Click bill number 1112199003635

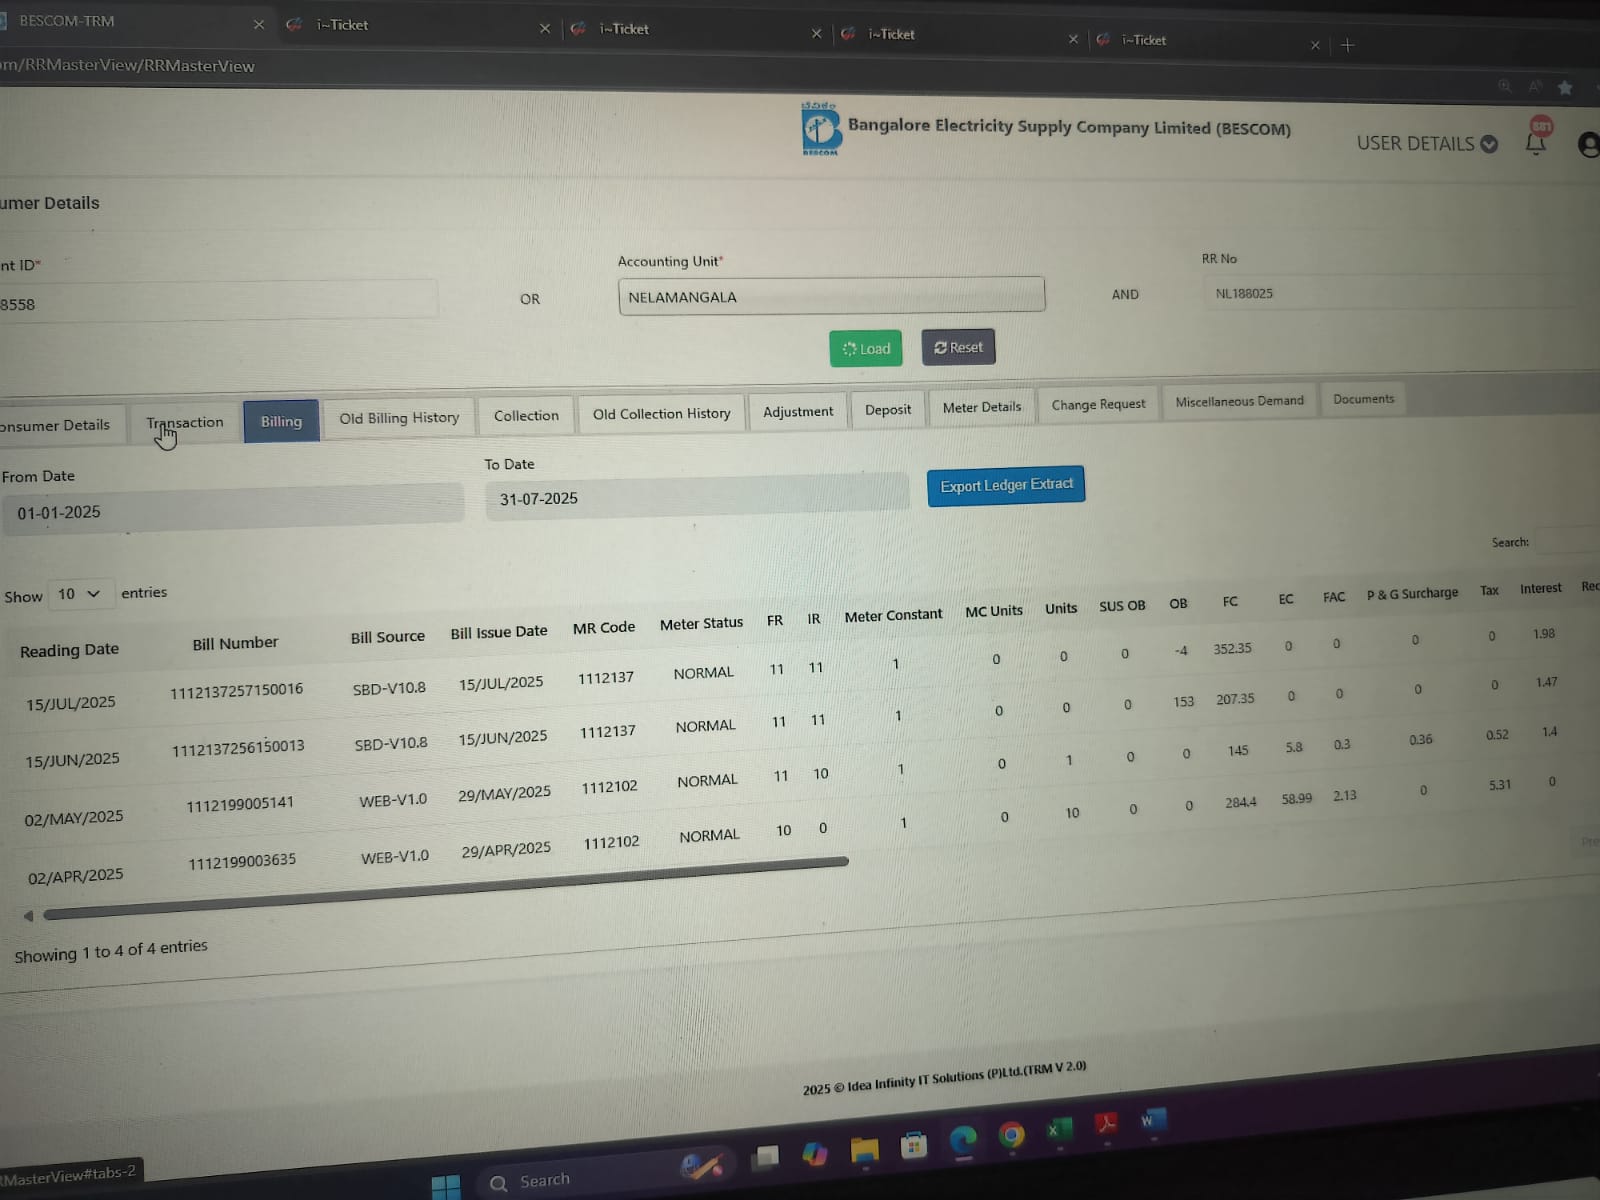(x=242, y=861)
